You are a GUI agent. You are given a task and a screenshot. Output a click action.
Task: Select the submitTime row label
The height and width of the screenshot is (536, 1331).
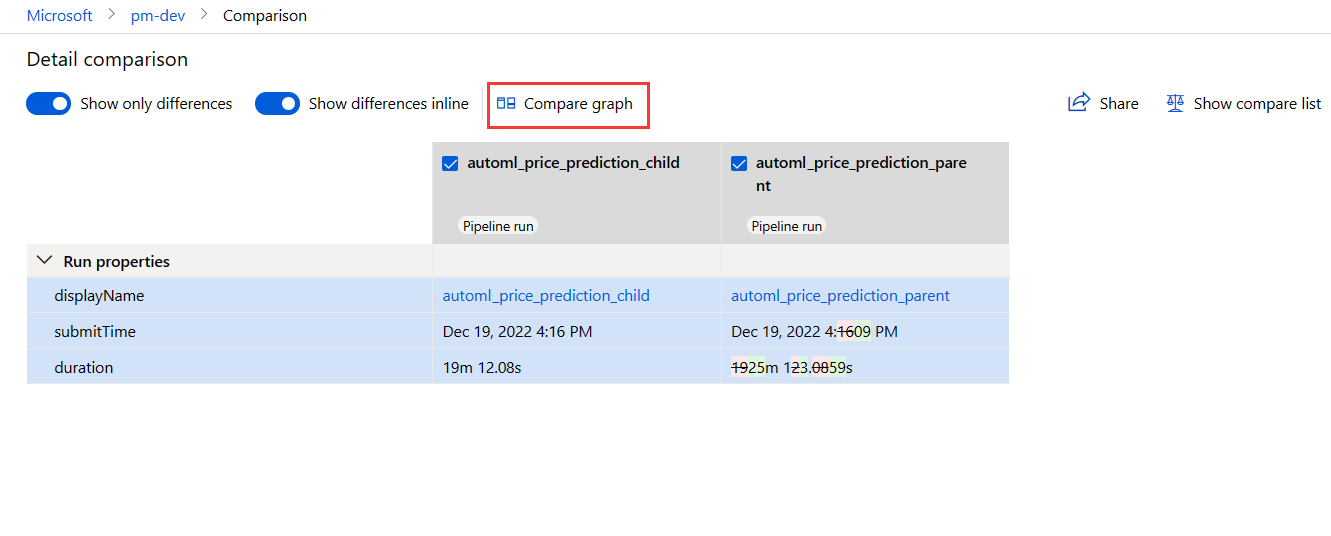tap(95, 332)
